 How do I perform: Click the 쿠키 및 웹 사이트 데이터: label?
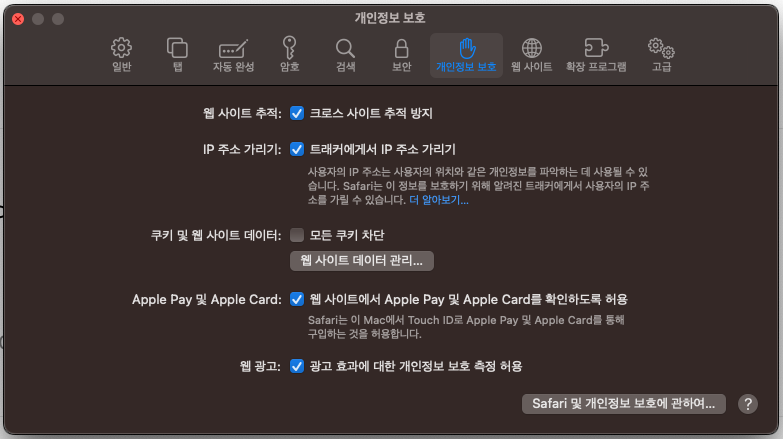click(x=216, y=235)
